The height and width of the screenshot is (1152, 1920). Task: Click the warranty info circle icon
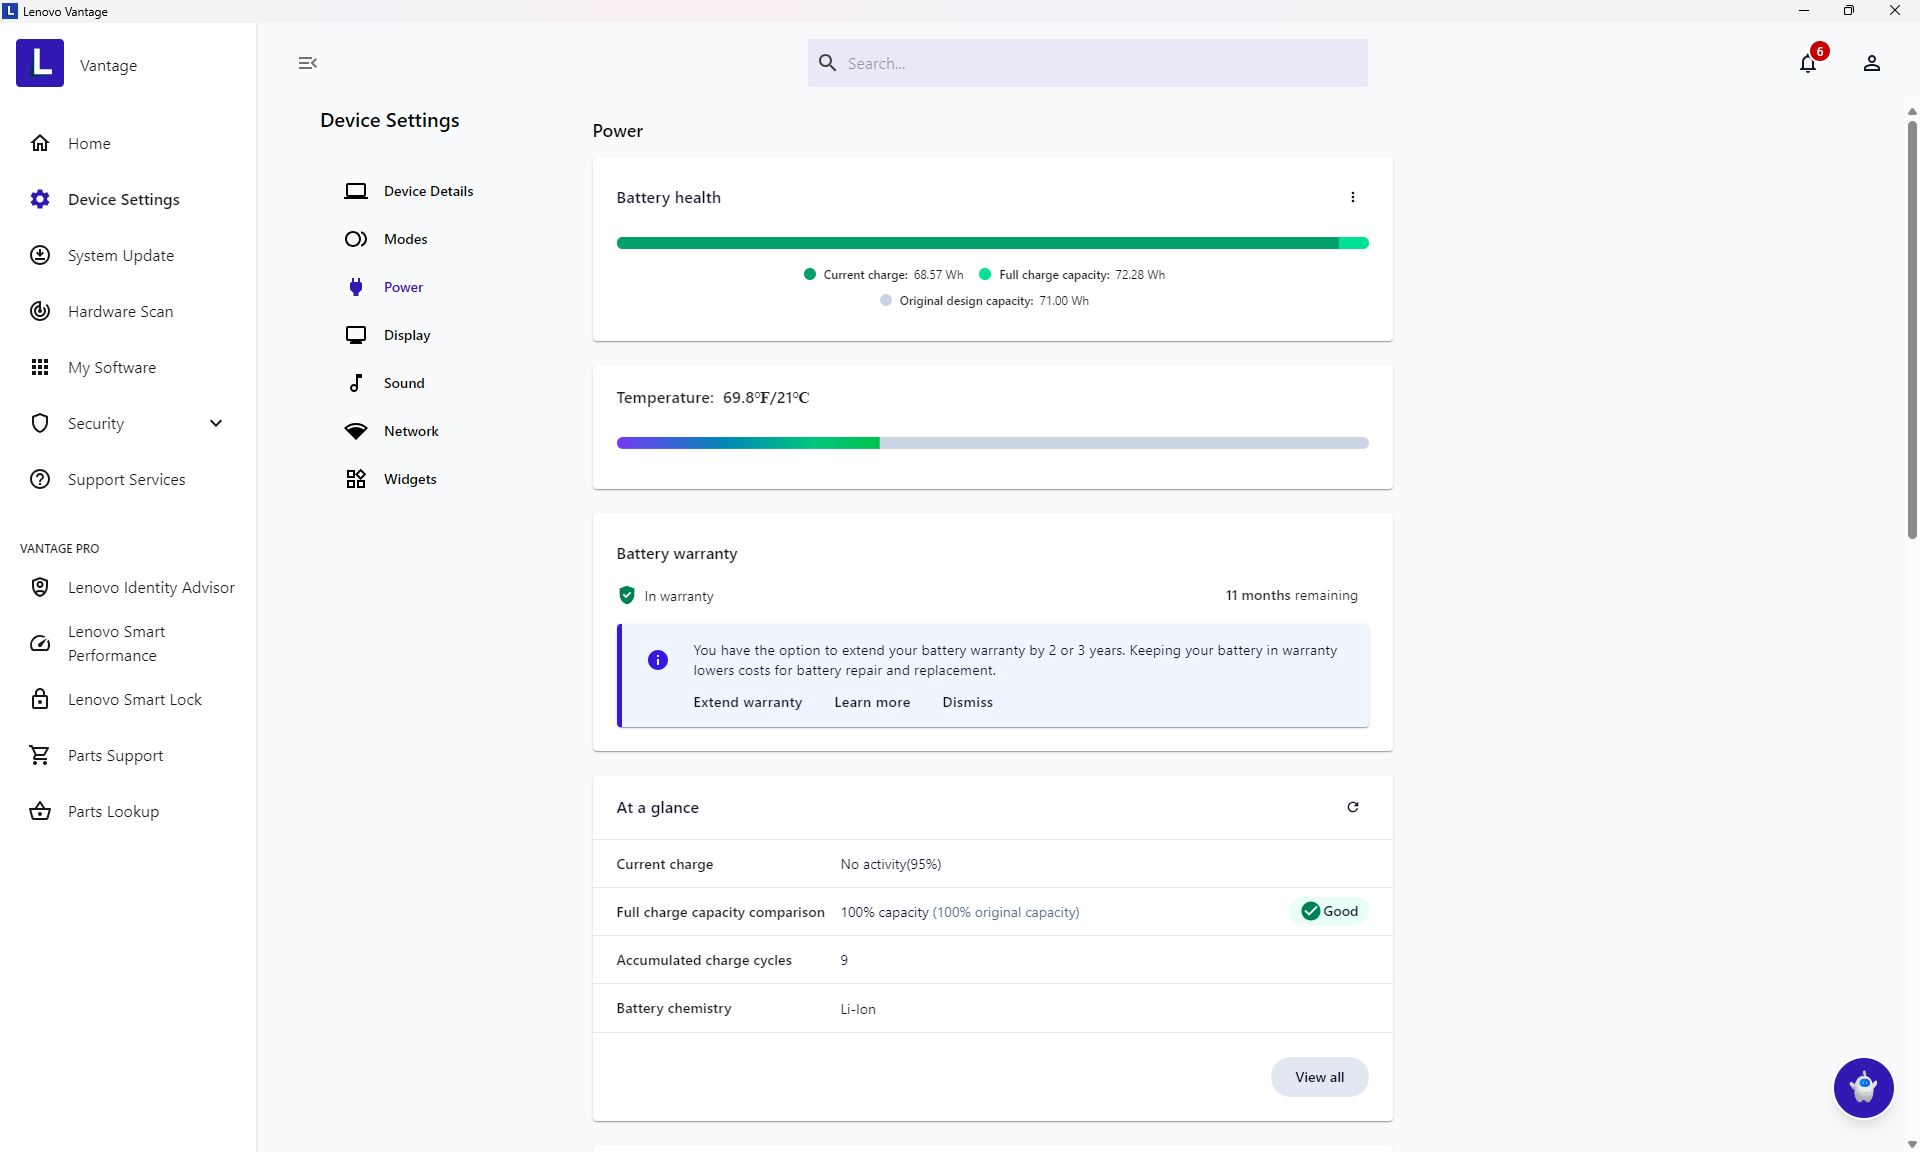tap(658, 660)
